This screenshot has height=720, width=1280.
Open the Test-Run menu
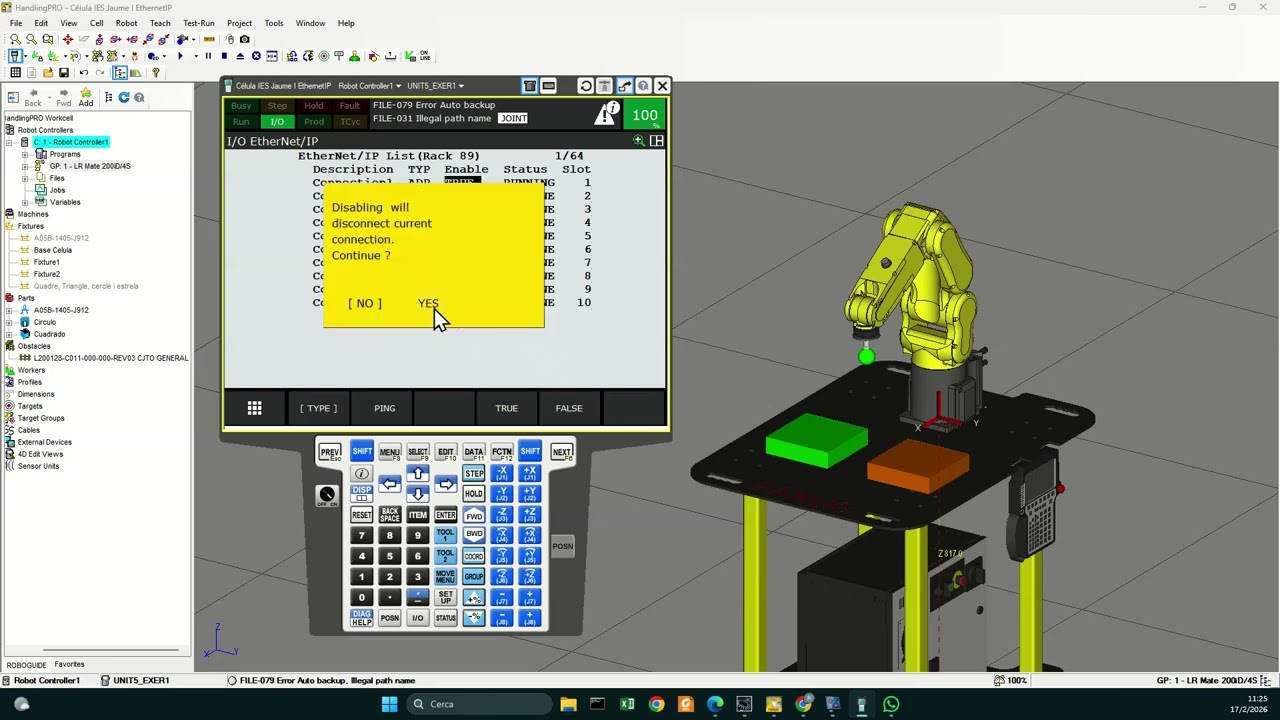(x=199, y=23)
